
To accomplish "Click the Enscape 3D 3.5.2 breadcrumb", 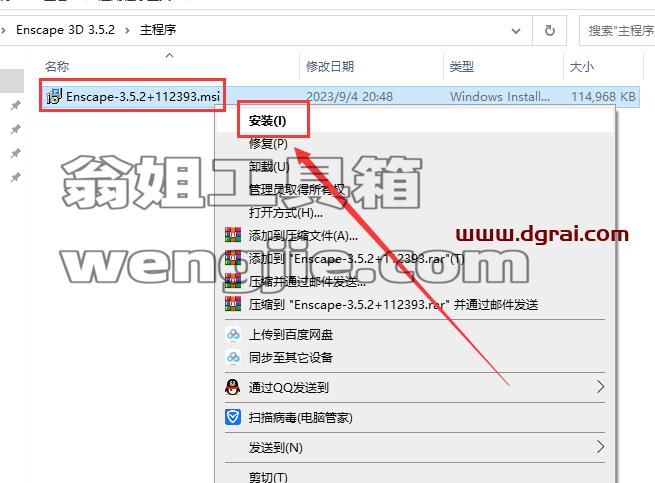I will click(65, 30).
